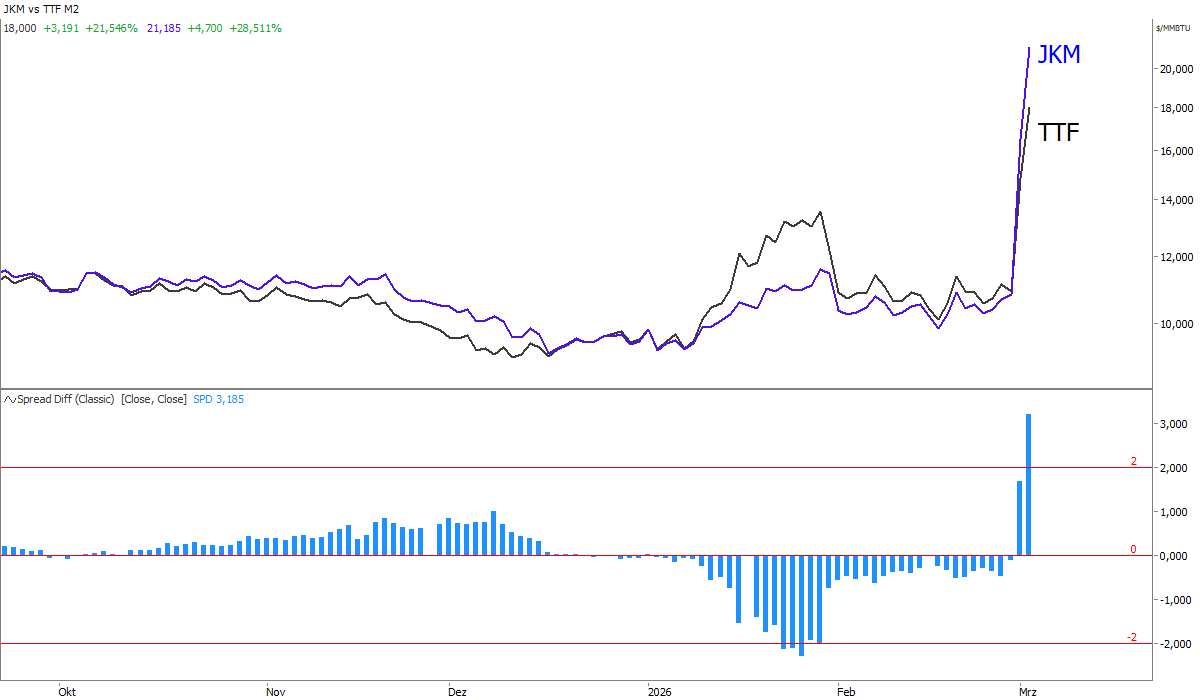Click the 'SPD 3,185' indicator value
The image size is (1200, 700).
[x=218, y=399]
